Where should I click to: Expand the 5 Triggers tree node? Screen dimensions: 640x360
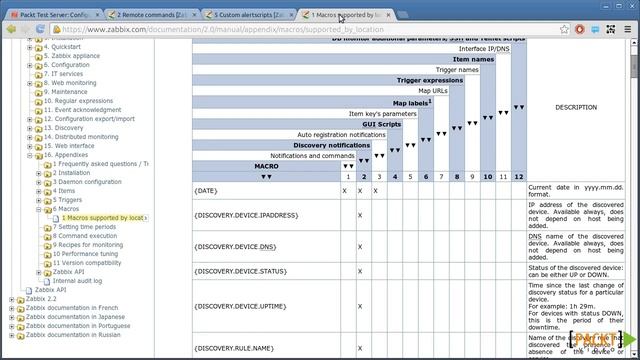tap(39, 200)
